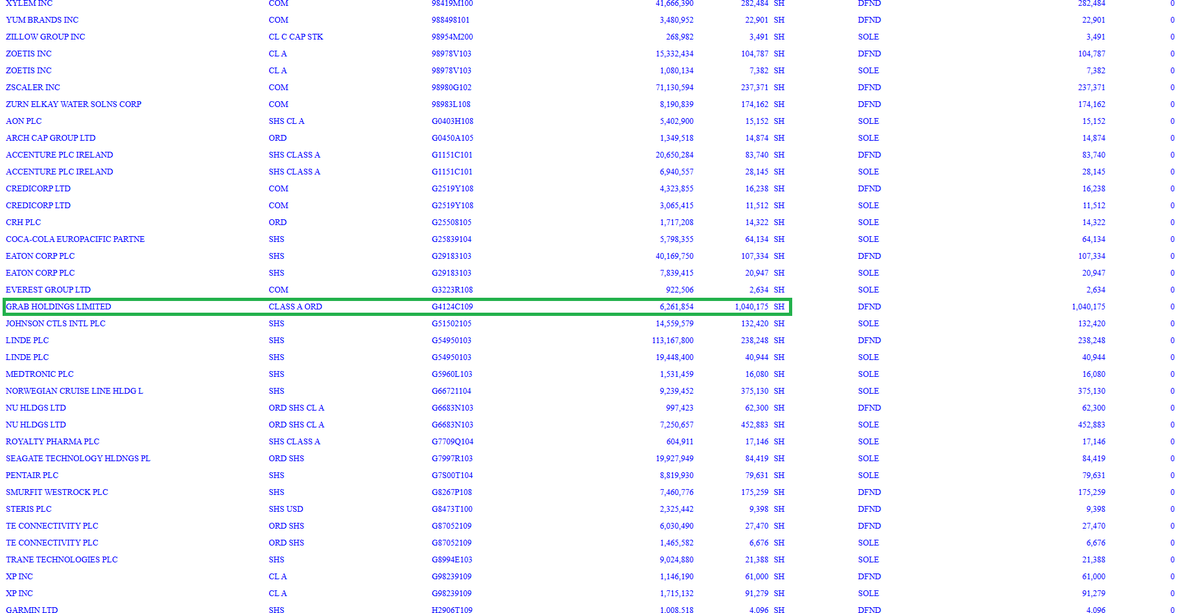Click the MEDTRONIC PLC issuer name
The image size is (1200, 613).
(40, 374)
